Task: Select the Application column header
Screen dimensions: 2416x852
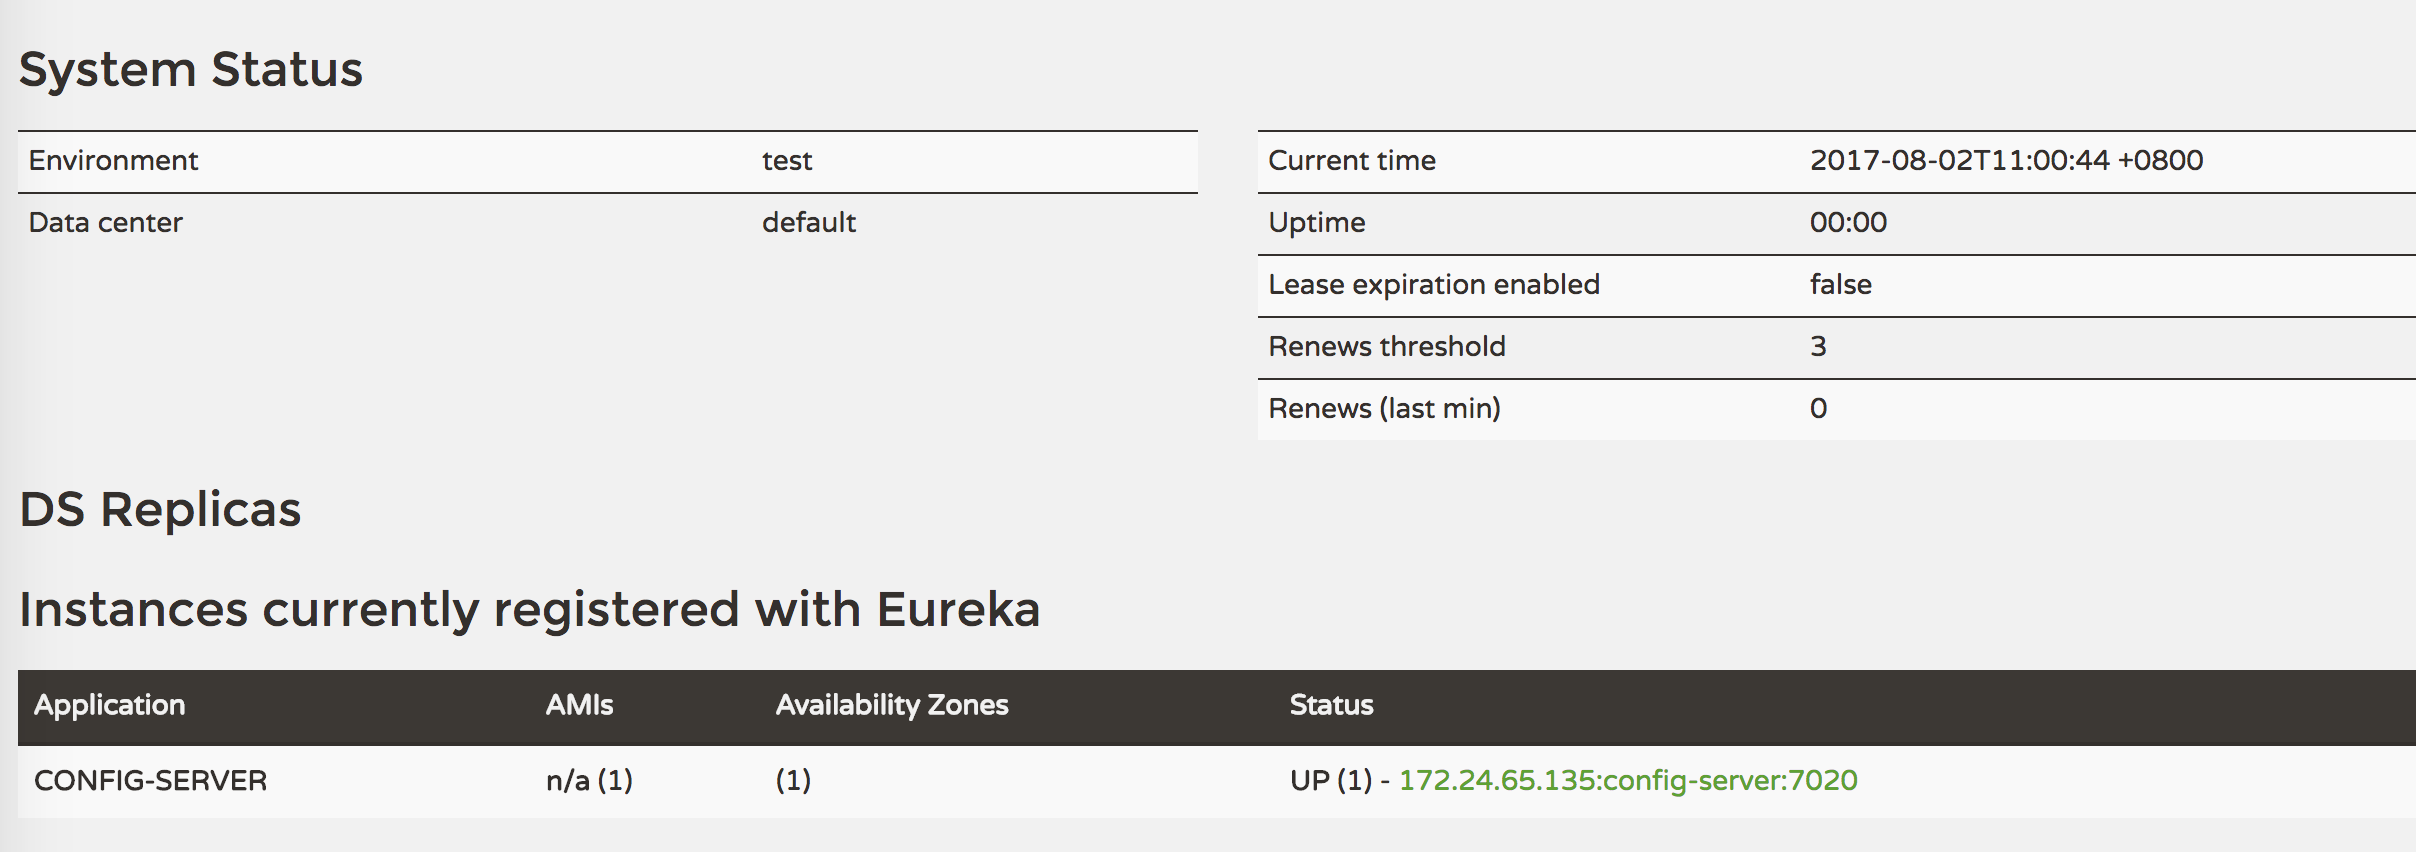Action: tap(110, 705)
